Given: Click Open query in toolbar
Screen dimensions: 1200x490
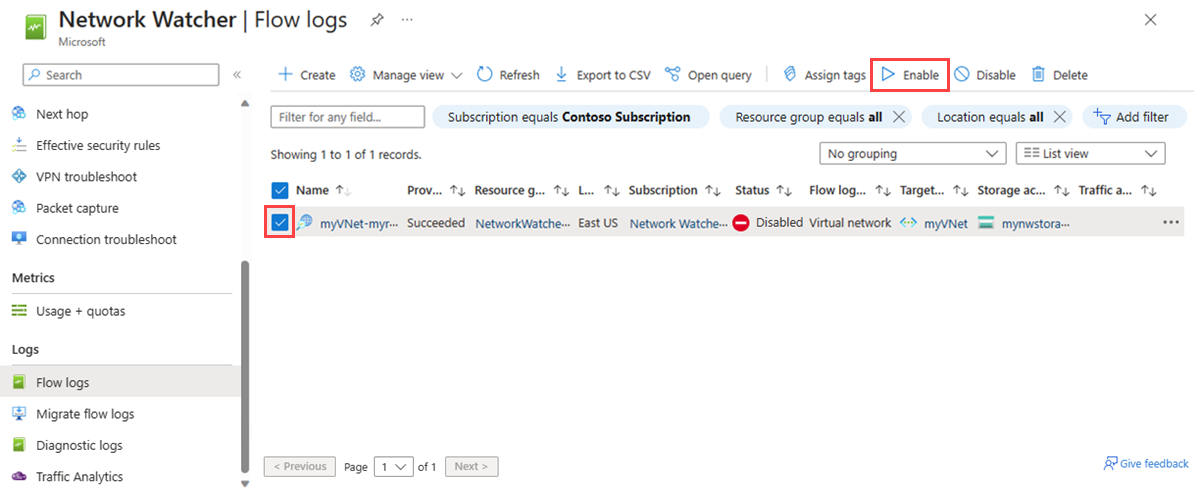Looking at the screenshot, I should (708, 75).
